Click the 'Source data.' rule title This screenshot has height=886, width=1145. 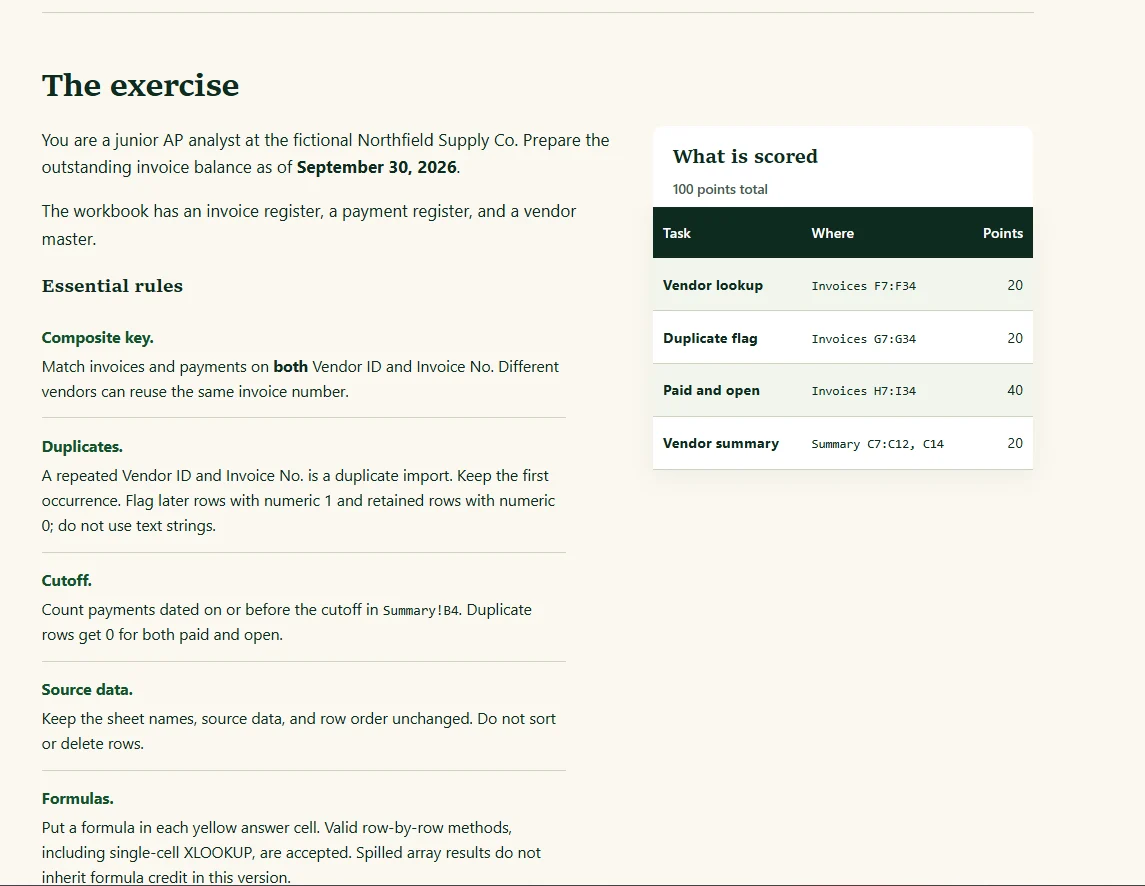[x=87, y=690]
